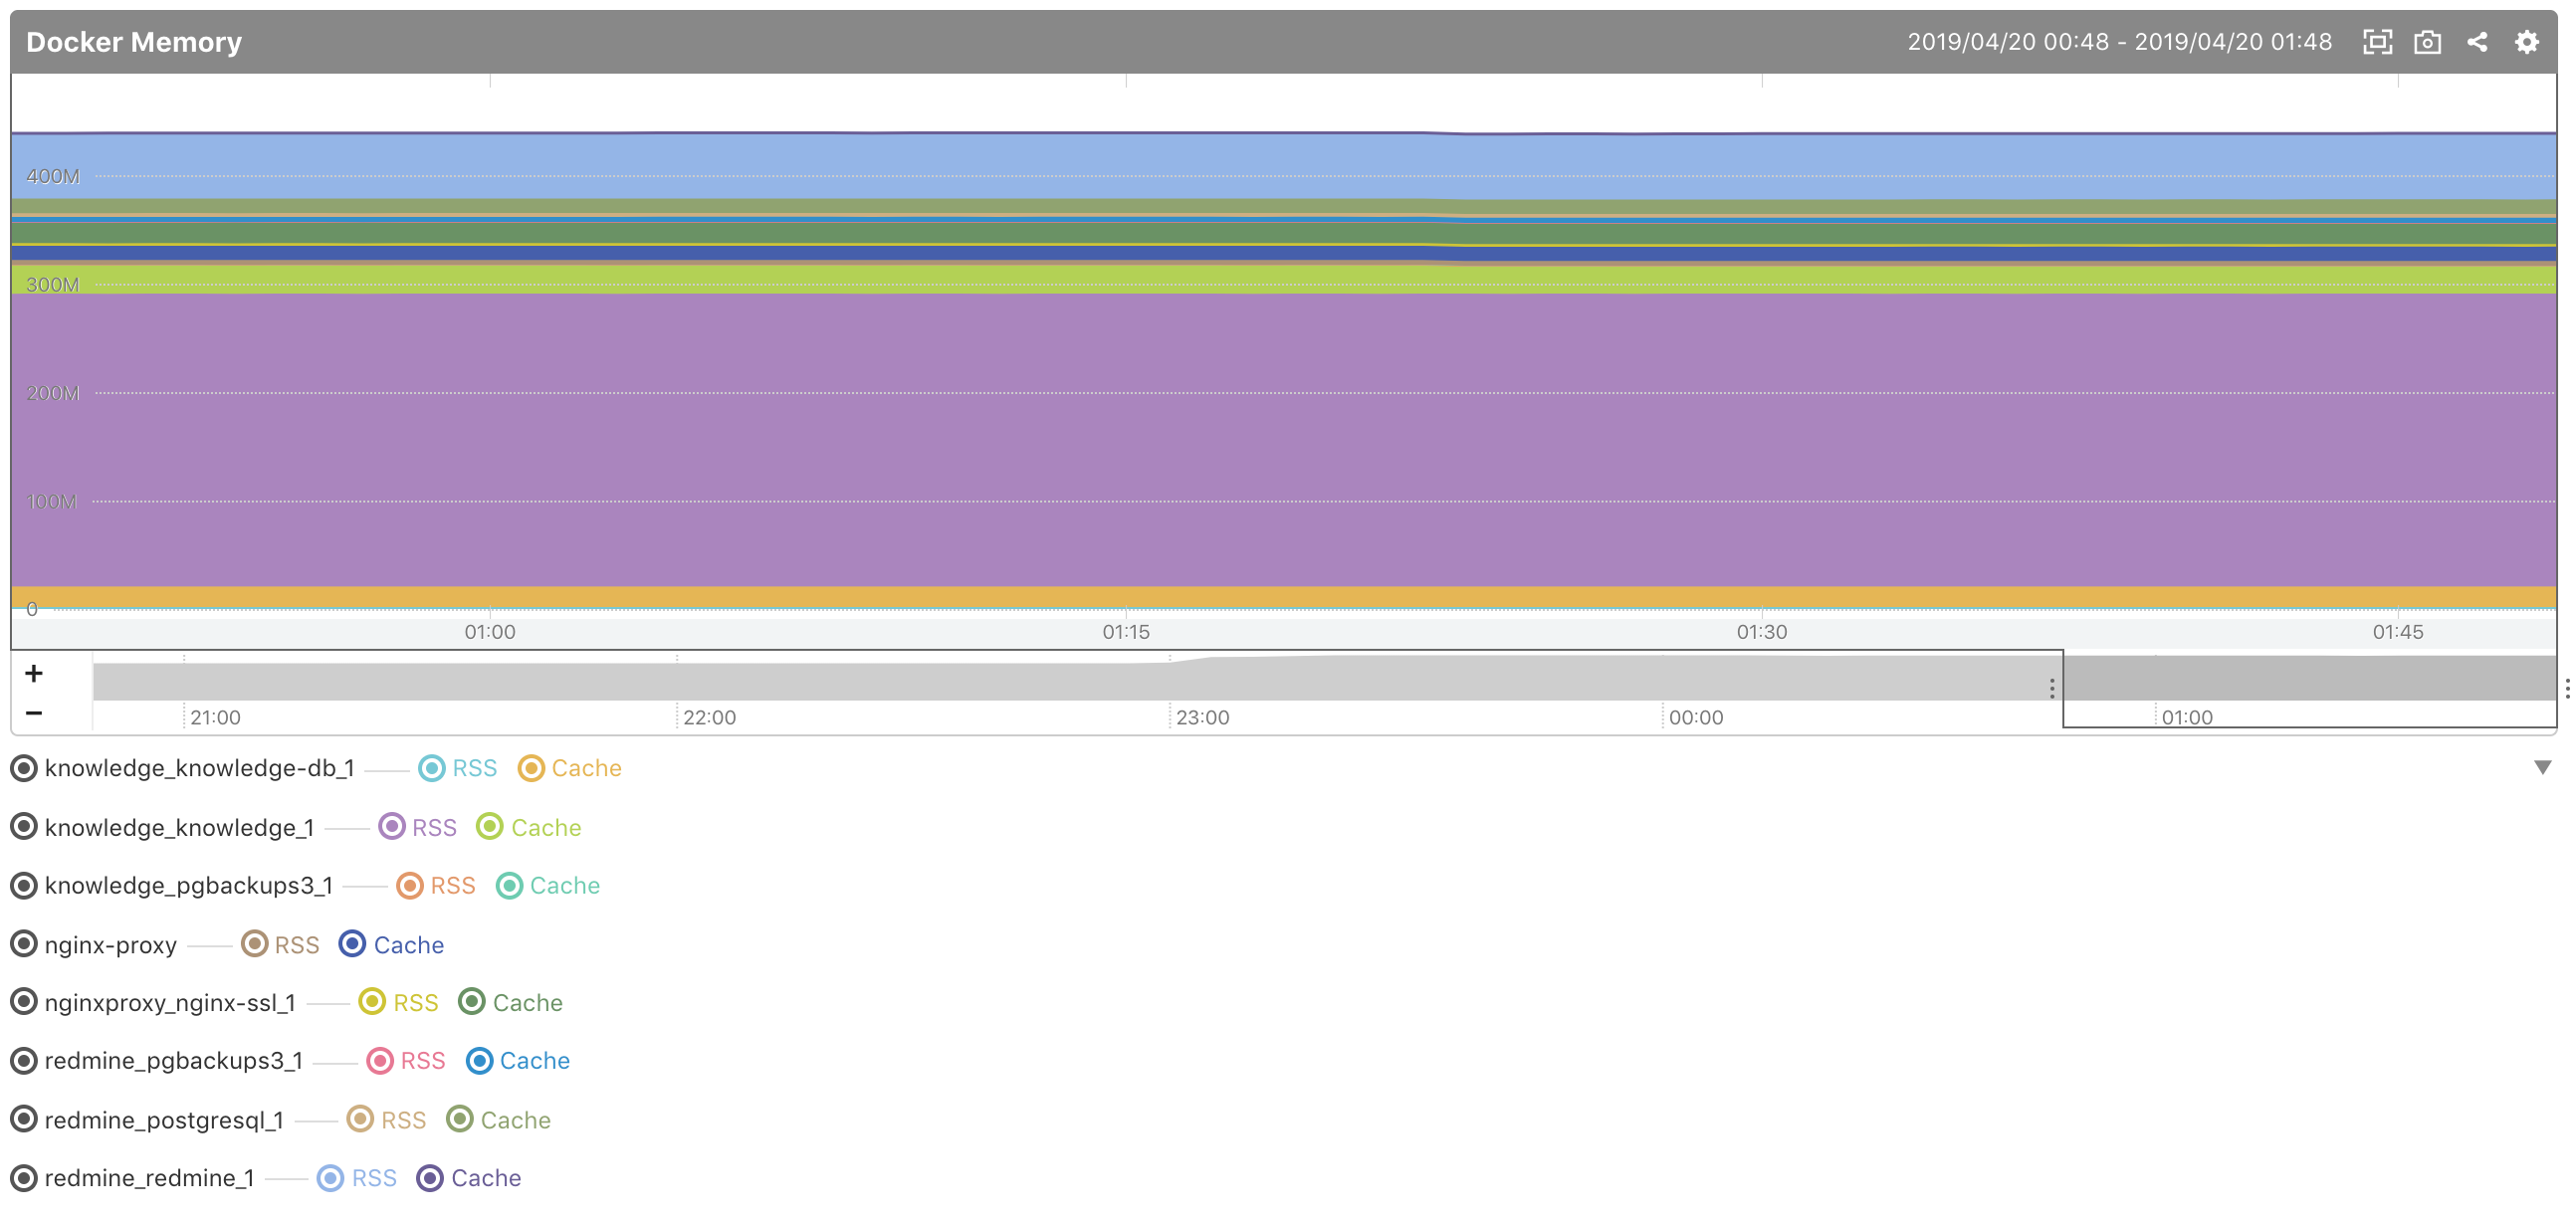This screenshot has width=2576, height=1222.
Task: Toggle knowledge_knowledge_1 RSS series
Action: pyautogui.click(x=392, y=827)
